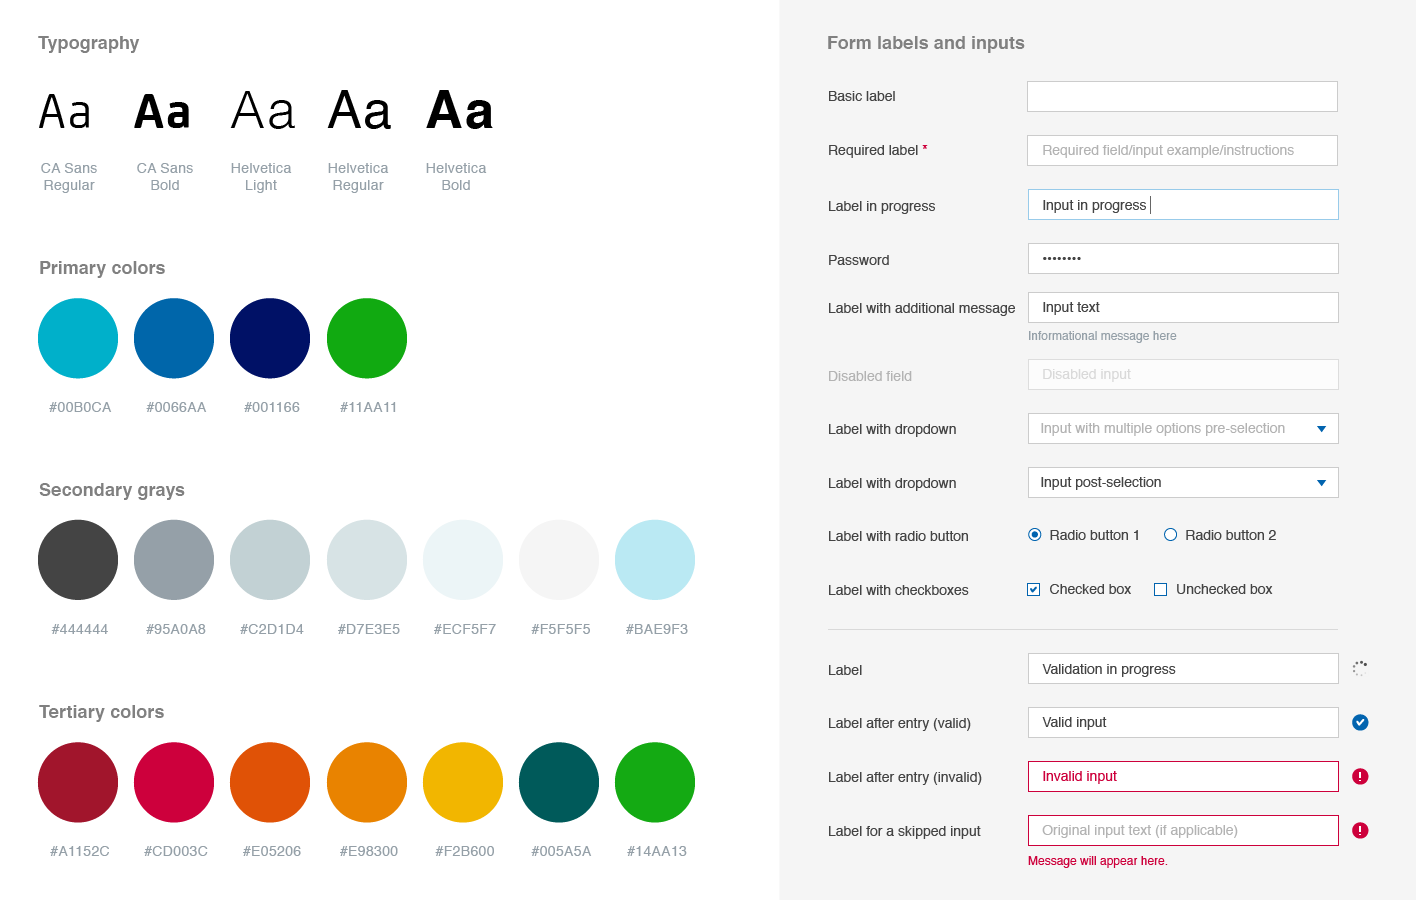Select the #005A5A teal swatch
The width and height of the screenshot is (1416, 900).
point(559,782)
